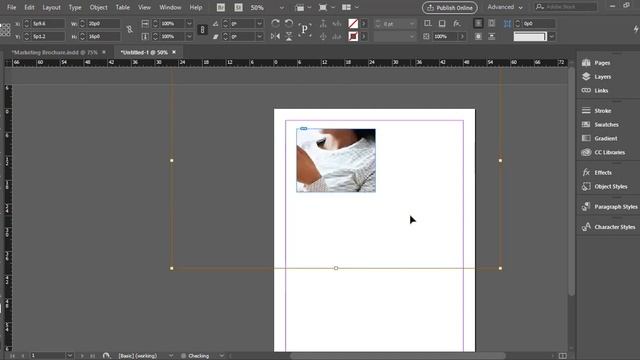Switch to Marketing Brochure.indd tab
640x360 pixels.
(54, 52)
